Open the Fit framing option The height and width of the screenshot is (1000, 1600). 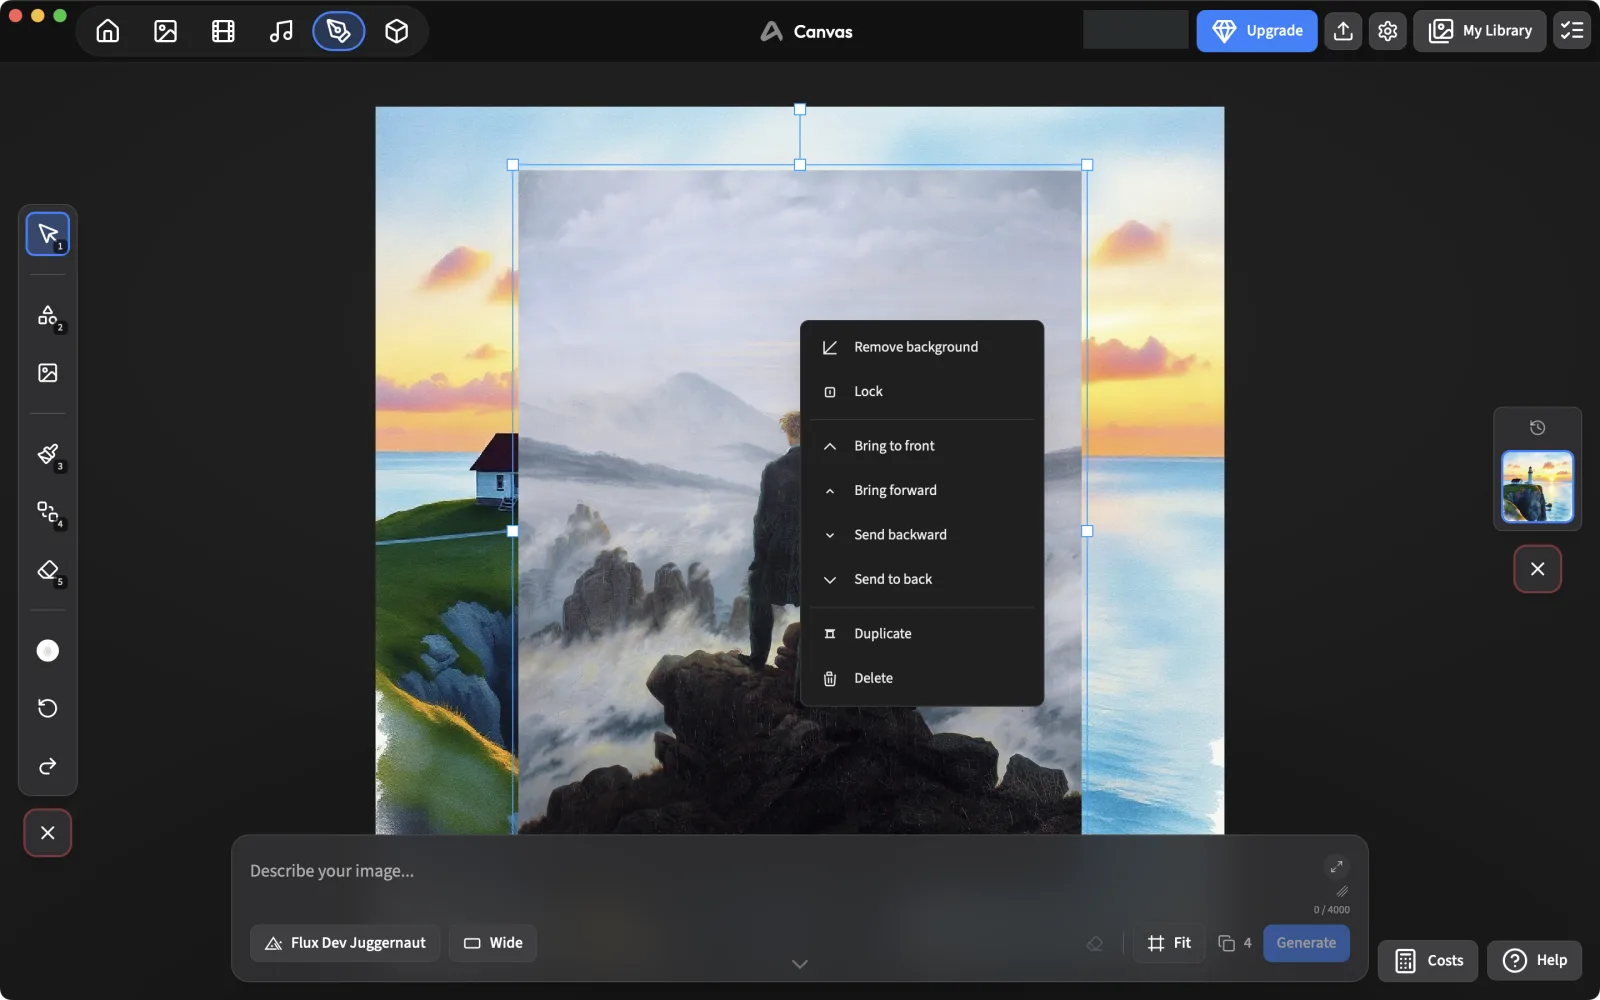click(x=1169, y=943)
